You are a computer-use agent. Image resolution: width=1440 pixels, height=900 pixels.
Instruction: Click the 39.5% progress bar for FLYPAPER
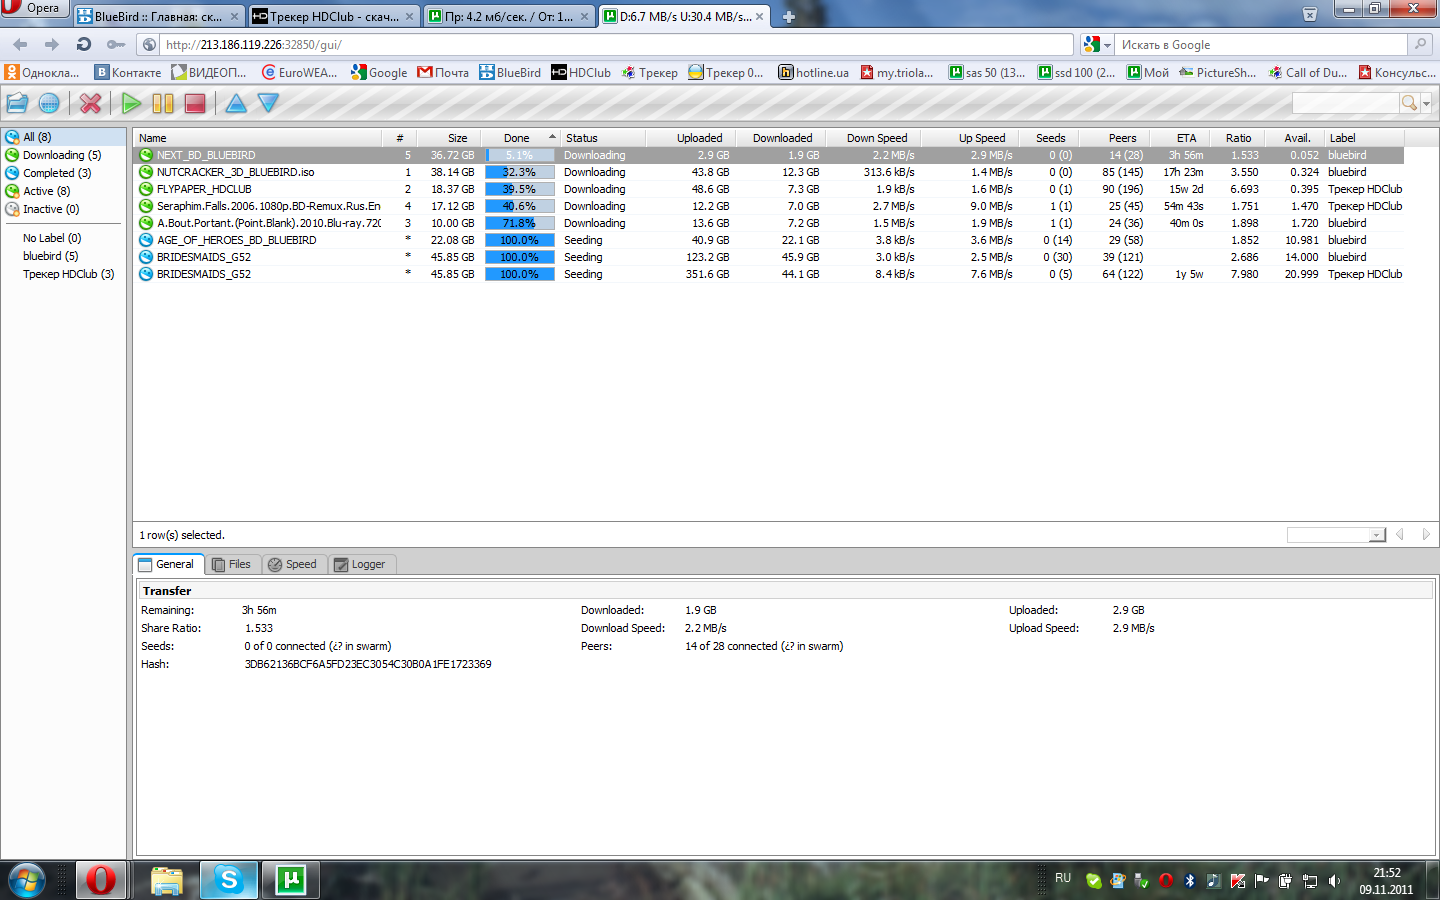(x=520, y=189)
